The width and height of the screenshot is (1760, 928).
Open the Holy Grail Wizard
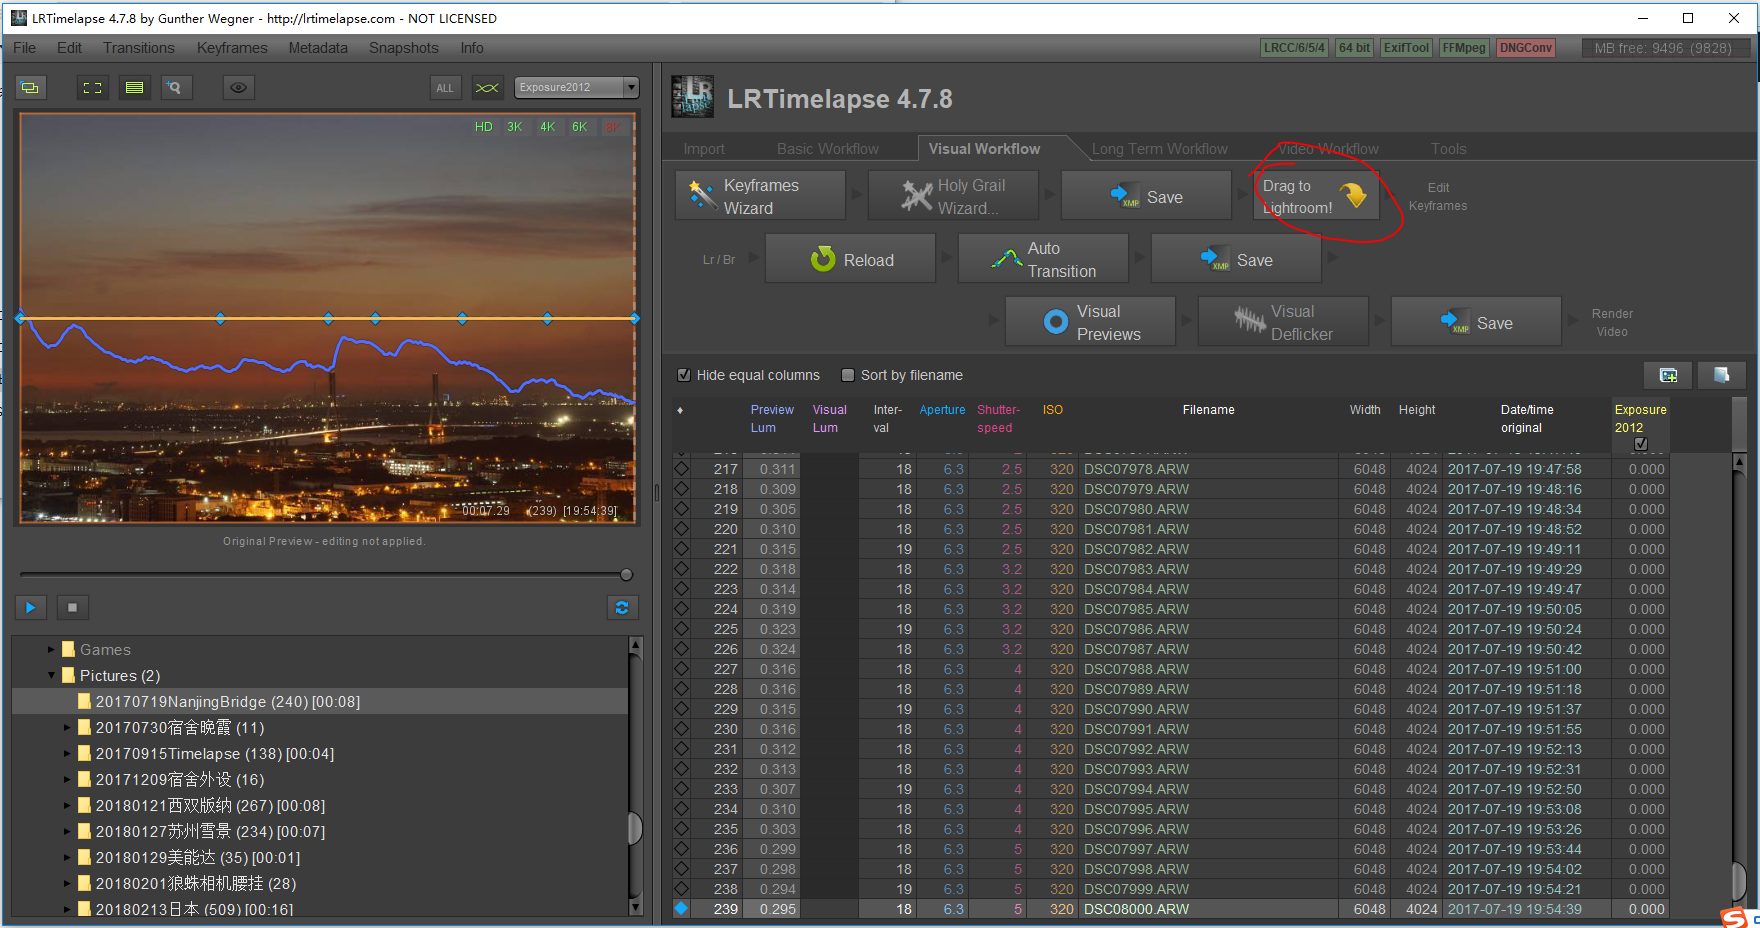953,196
